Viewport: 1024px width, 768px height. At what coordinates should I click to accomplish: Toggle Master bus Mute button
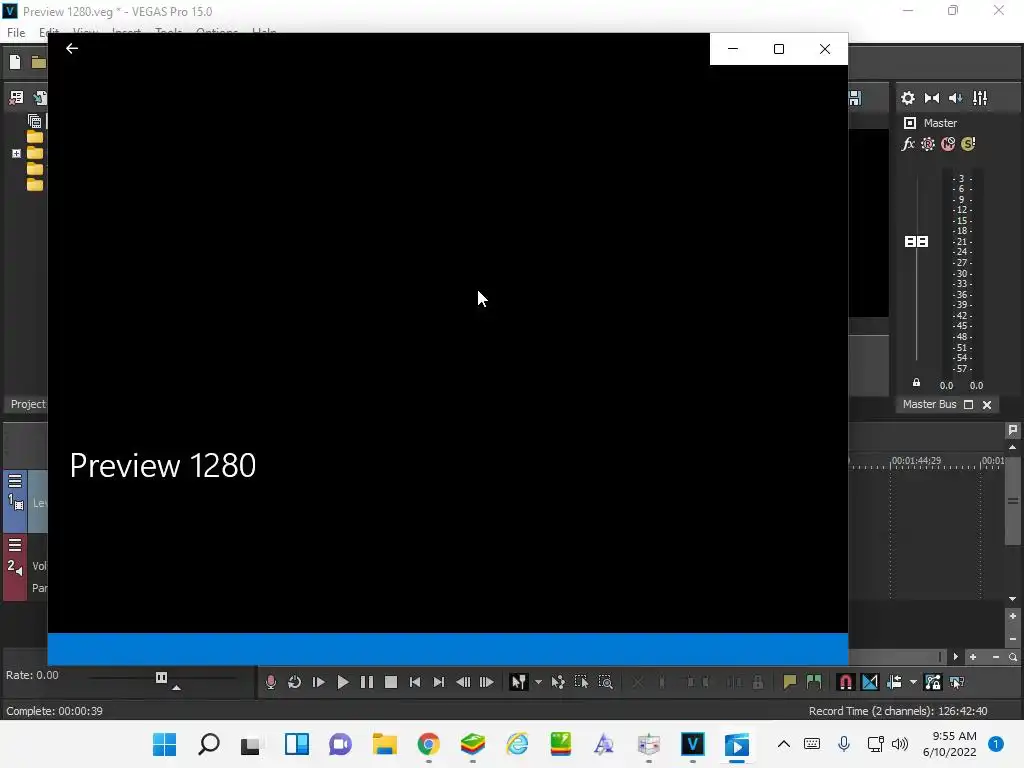pyautogui.click(x=948, y=144)
